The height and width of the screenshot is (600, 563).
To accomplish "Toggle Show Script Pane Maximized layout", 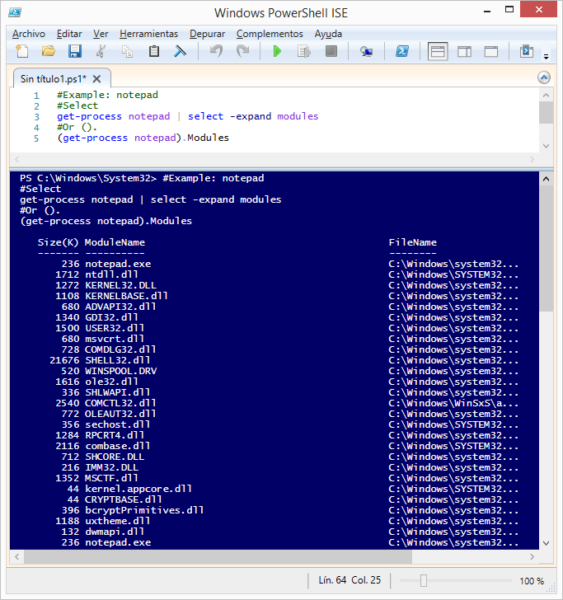I will (491, 51).
